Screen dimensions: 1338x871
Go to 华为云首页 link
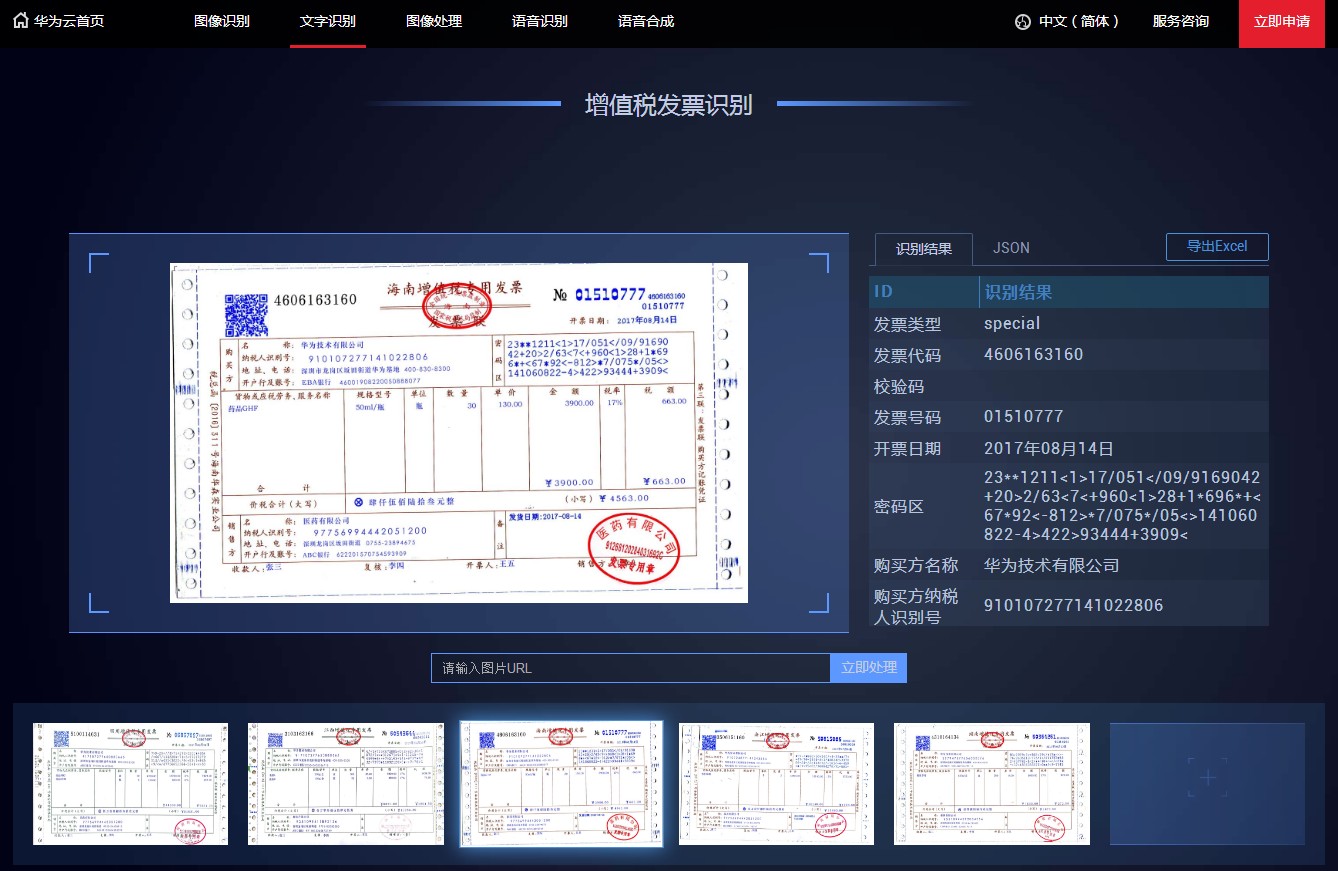69,21
